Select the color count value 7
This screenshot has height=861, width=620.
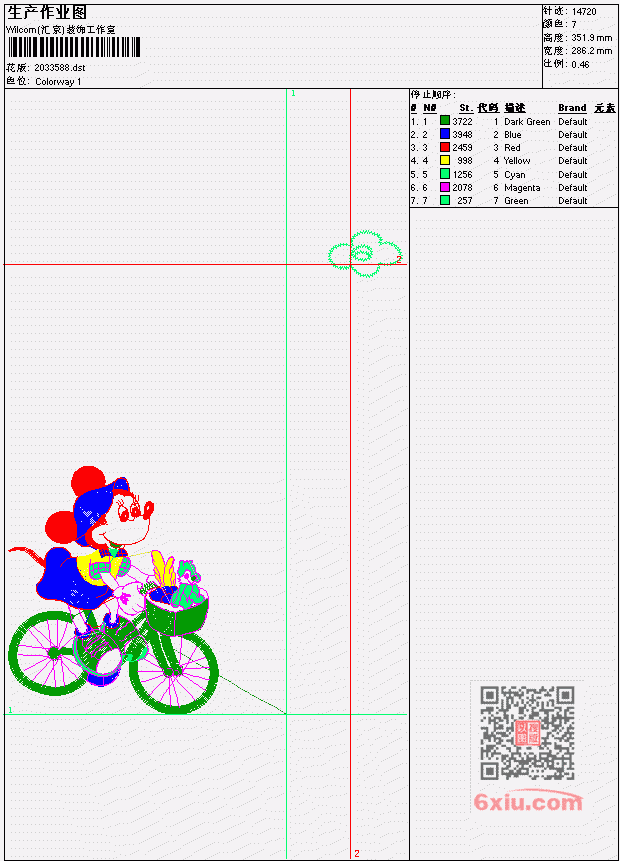[574, 25]
